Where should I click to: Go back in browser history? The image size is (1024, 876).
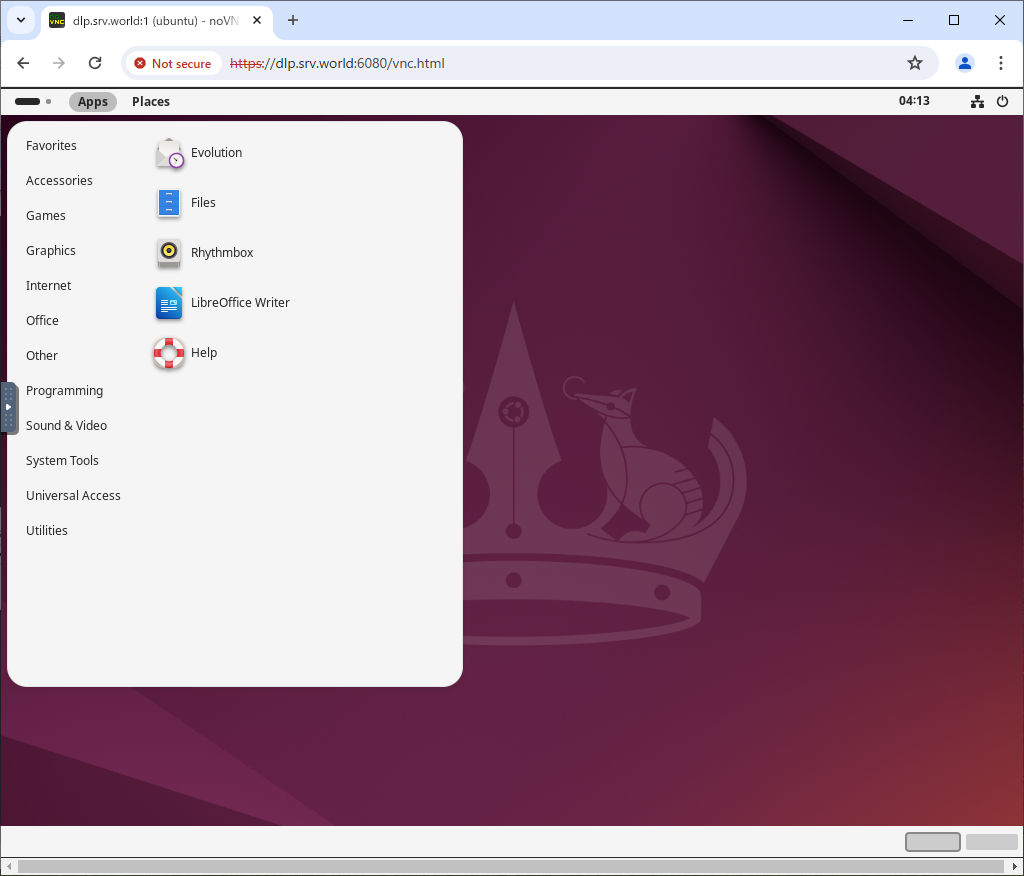tap(24, 63)
